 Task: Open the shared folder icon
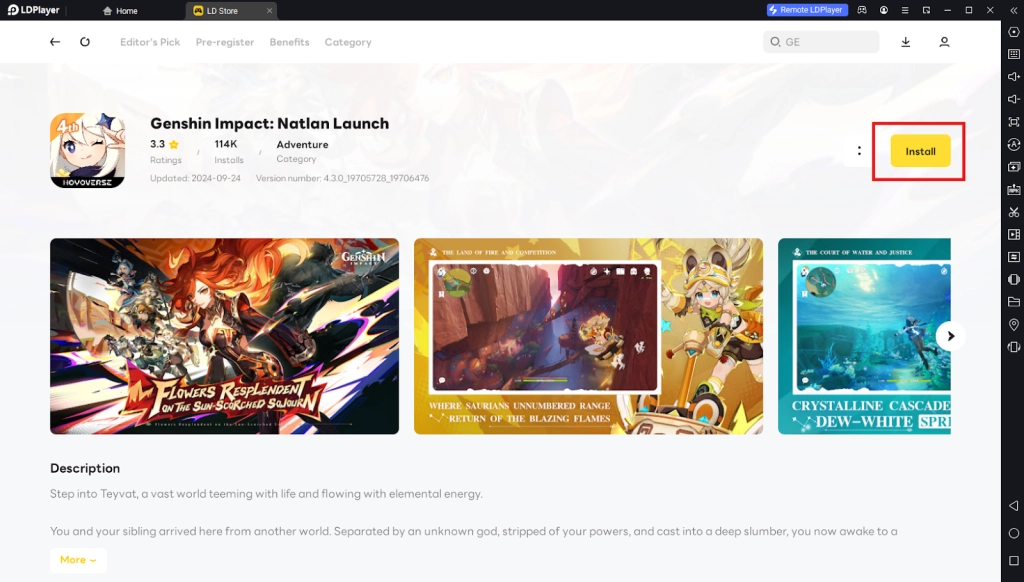1014,302
